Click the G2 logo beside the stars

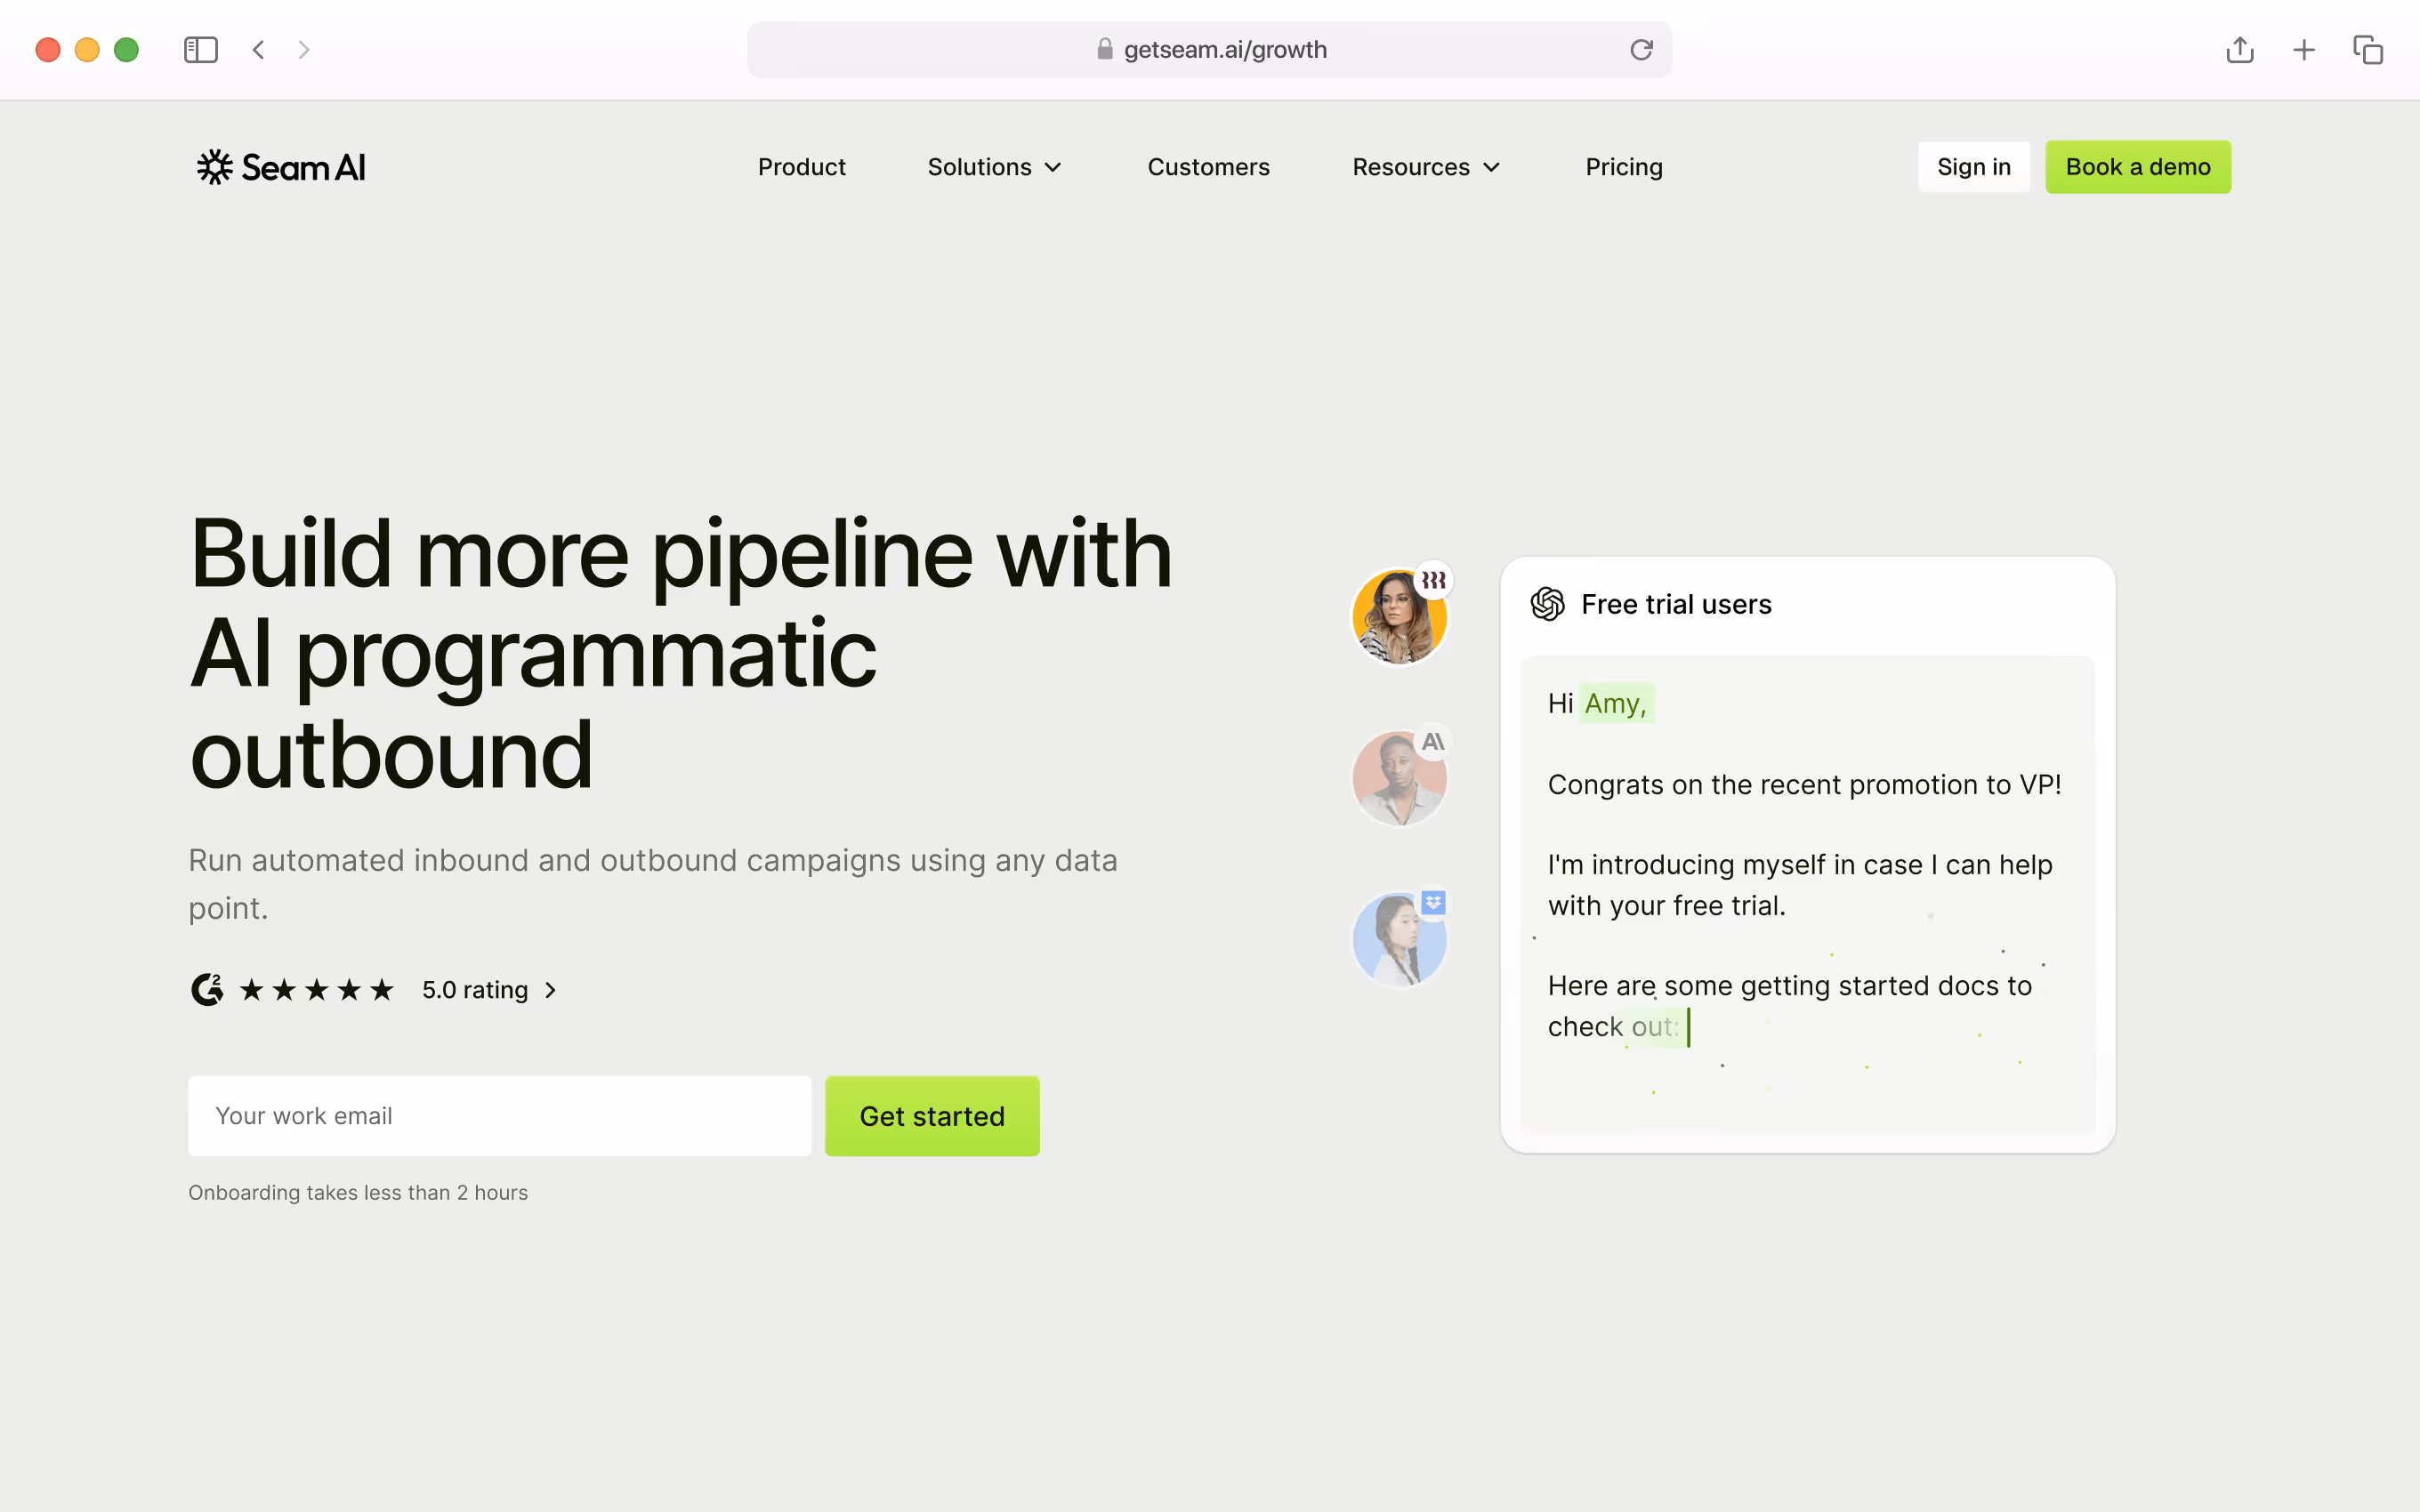click(207, 989)
